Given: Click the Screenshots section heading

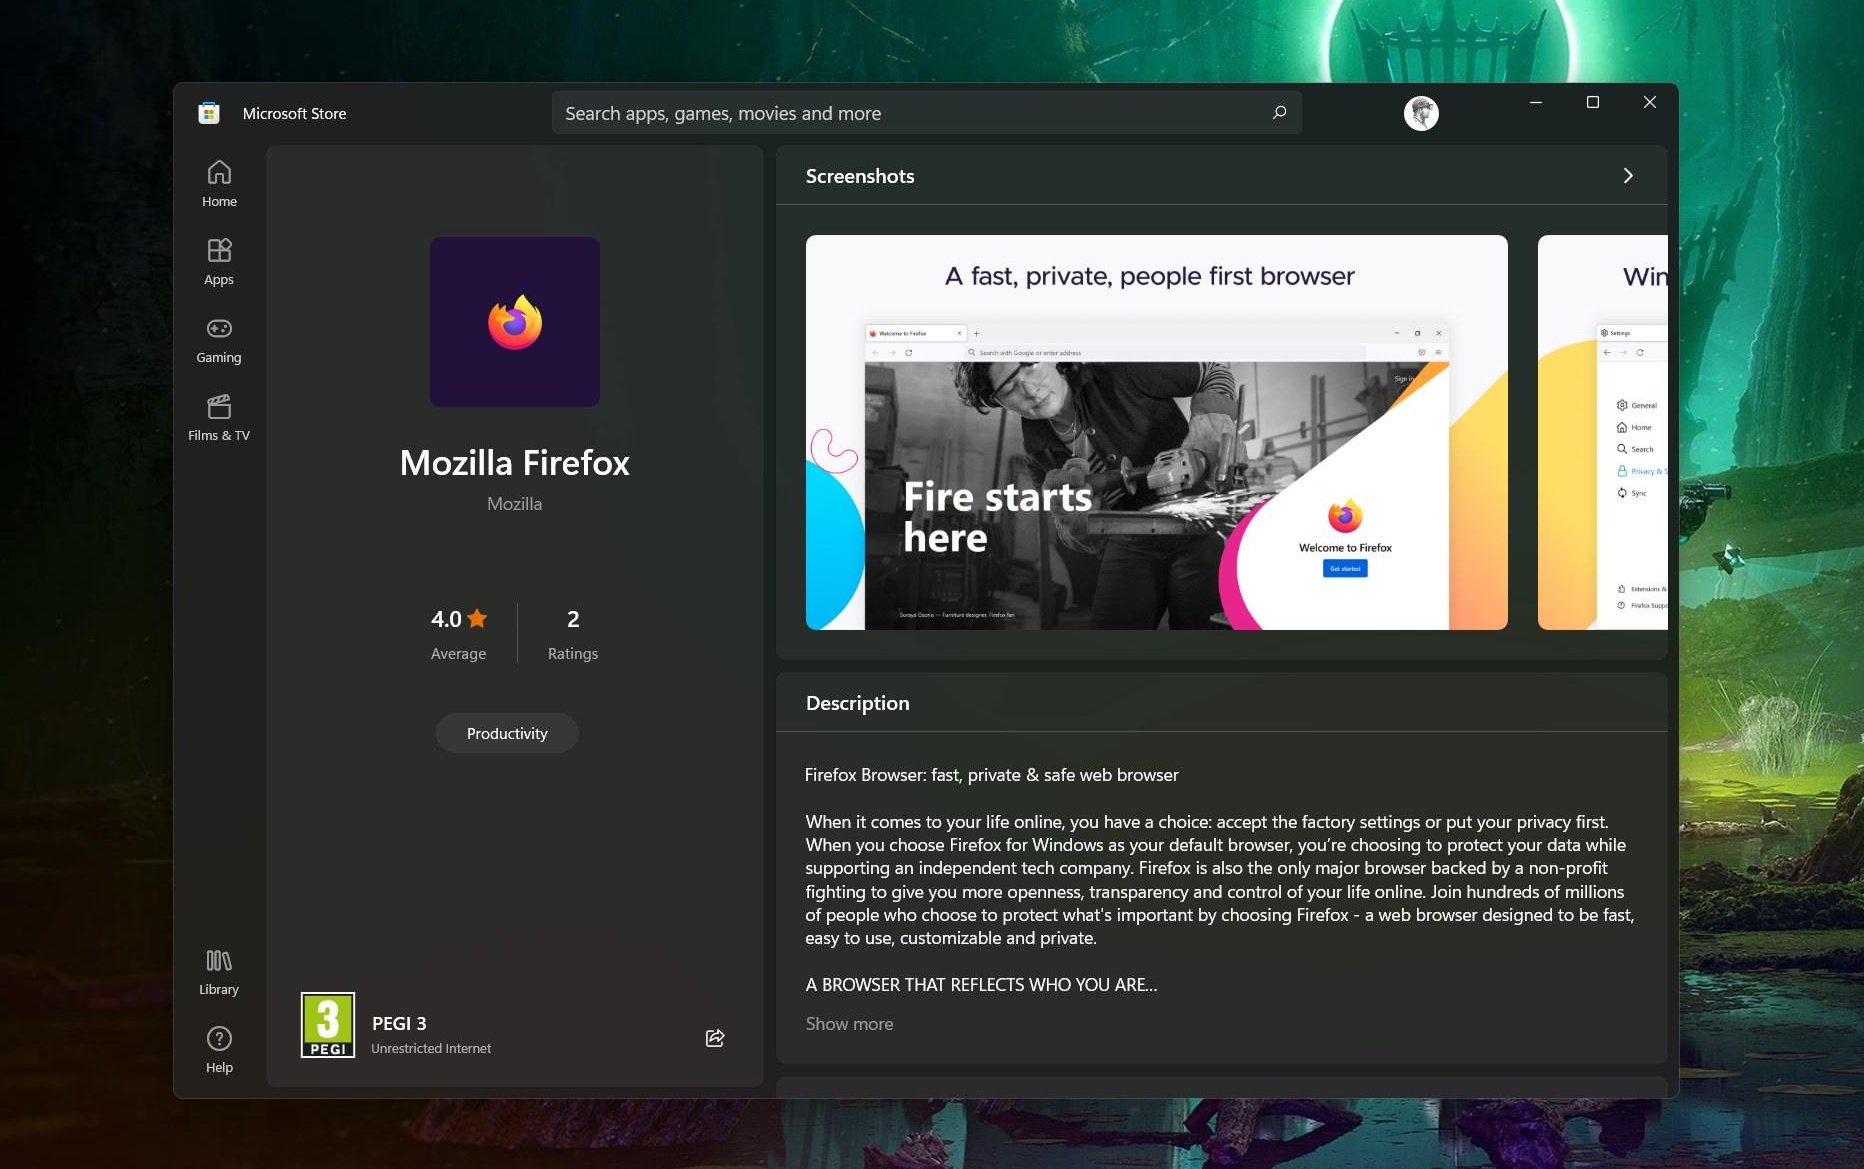Looking at the screenshot, I should (x=860, y=176).
